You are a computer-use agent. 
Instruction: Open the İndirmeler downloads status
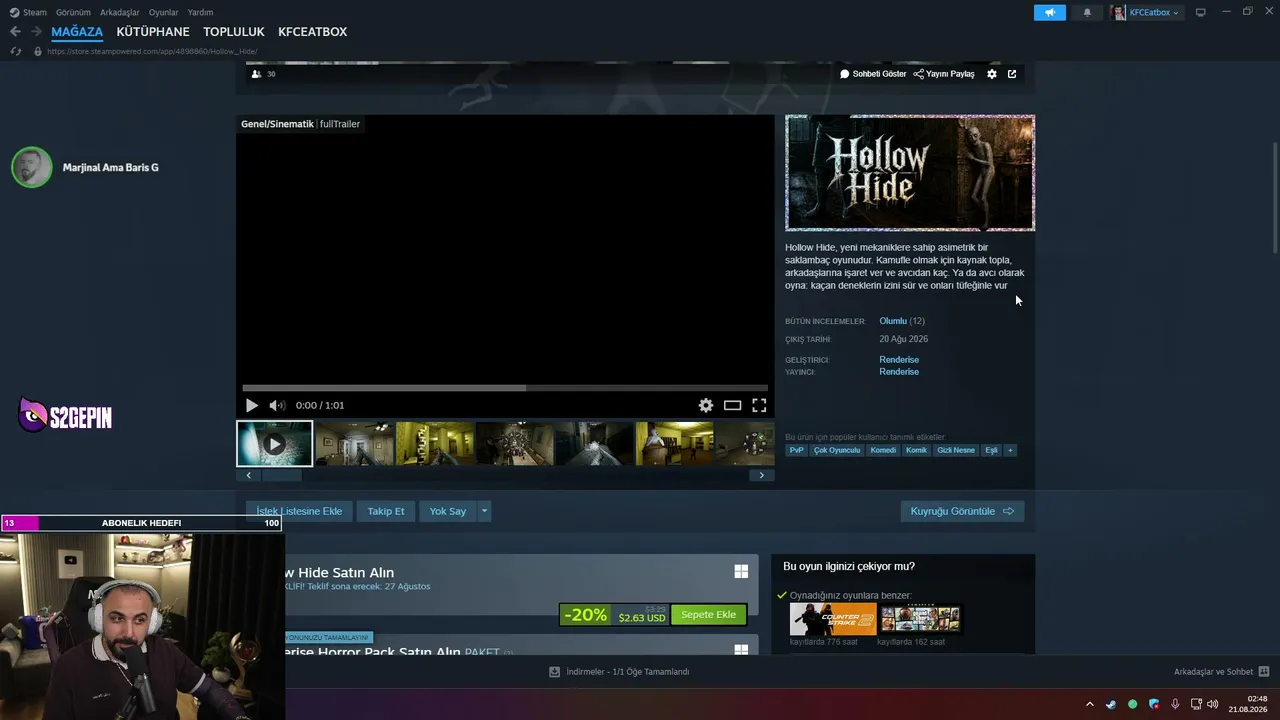tap(619, 672)
